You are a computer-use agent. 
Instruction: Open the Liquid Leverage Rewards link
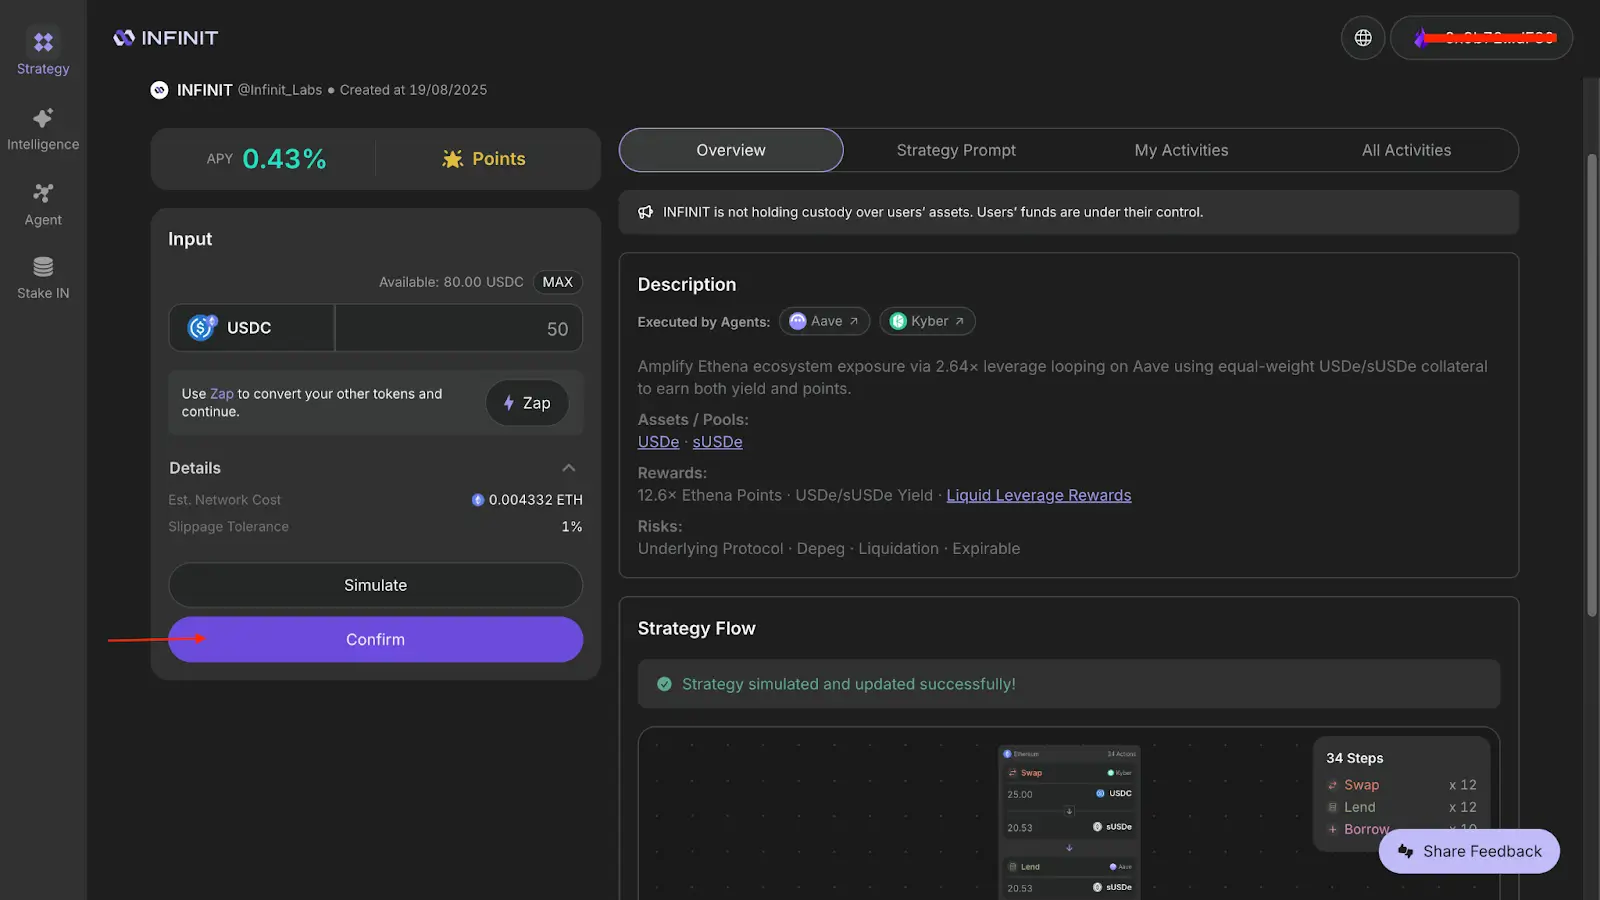(1039, 495)
